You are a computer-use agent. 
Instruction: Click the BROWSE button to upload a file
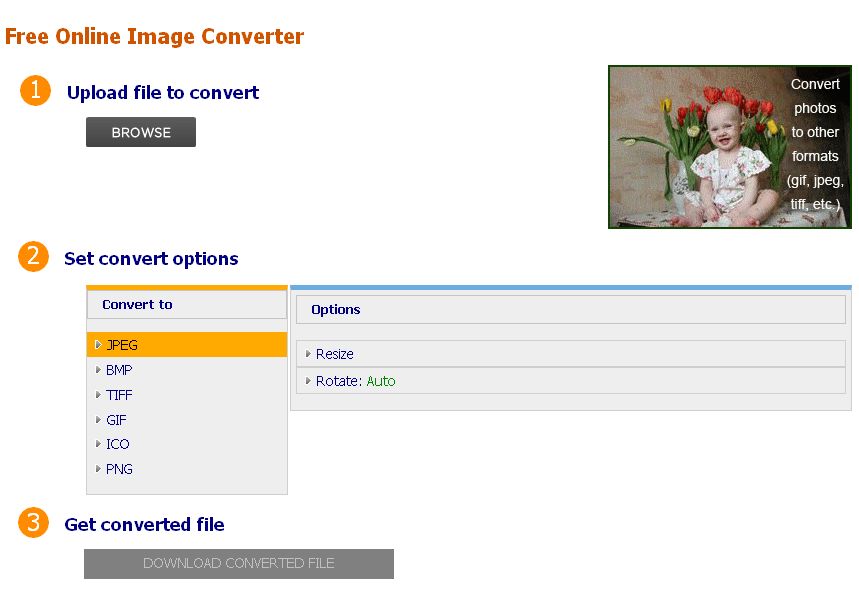140,131
